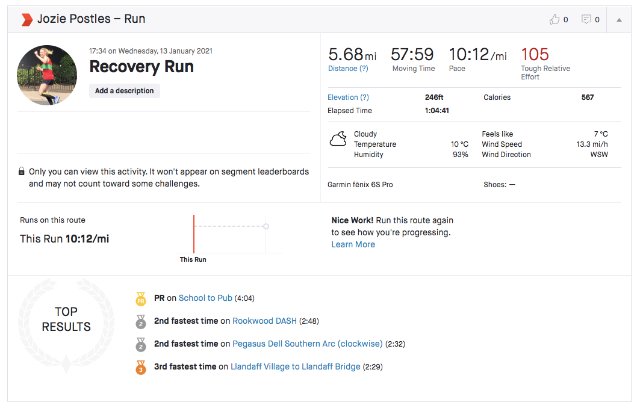Click the Add a description button
This screenshot has height=408, width=640.
click(x=125, y=90)
